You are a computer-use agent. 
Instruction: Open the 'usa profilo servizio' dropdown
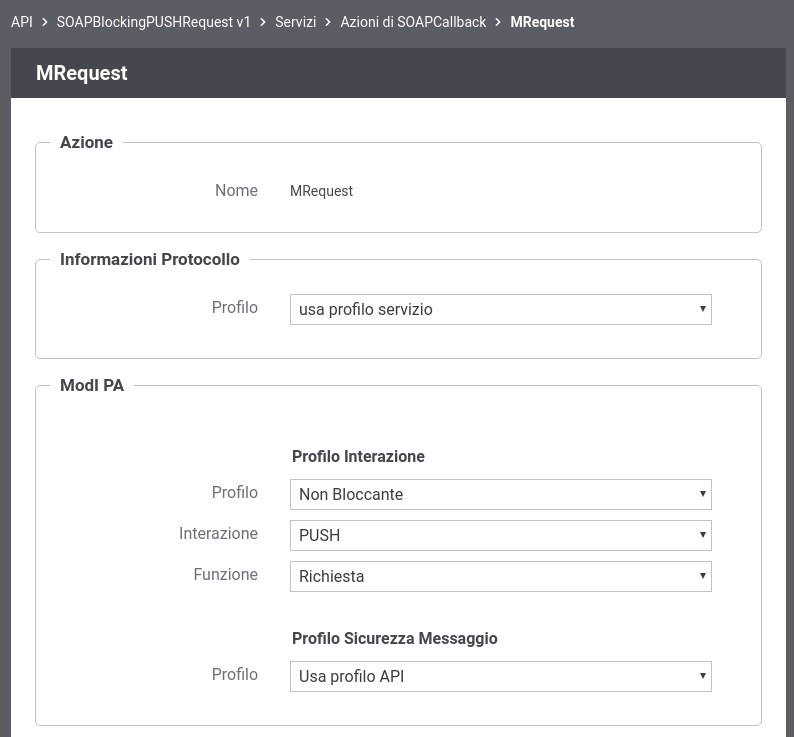click(x=501, y=309)
